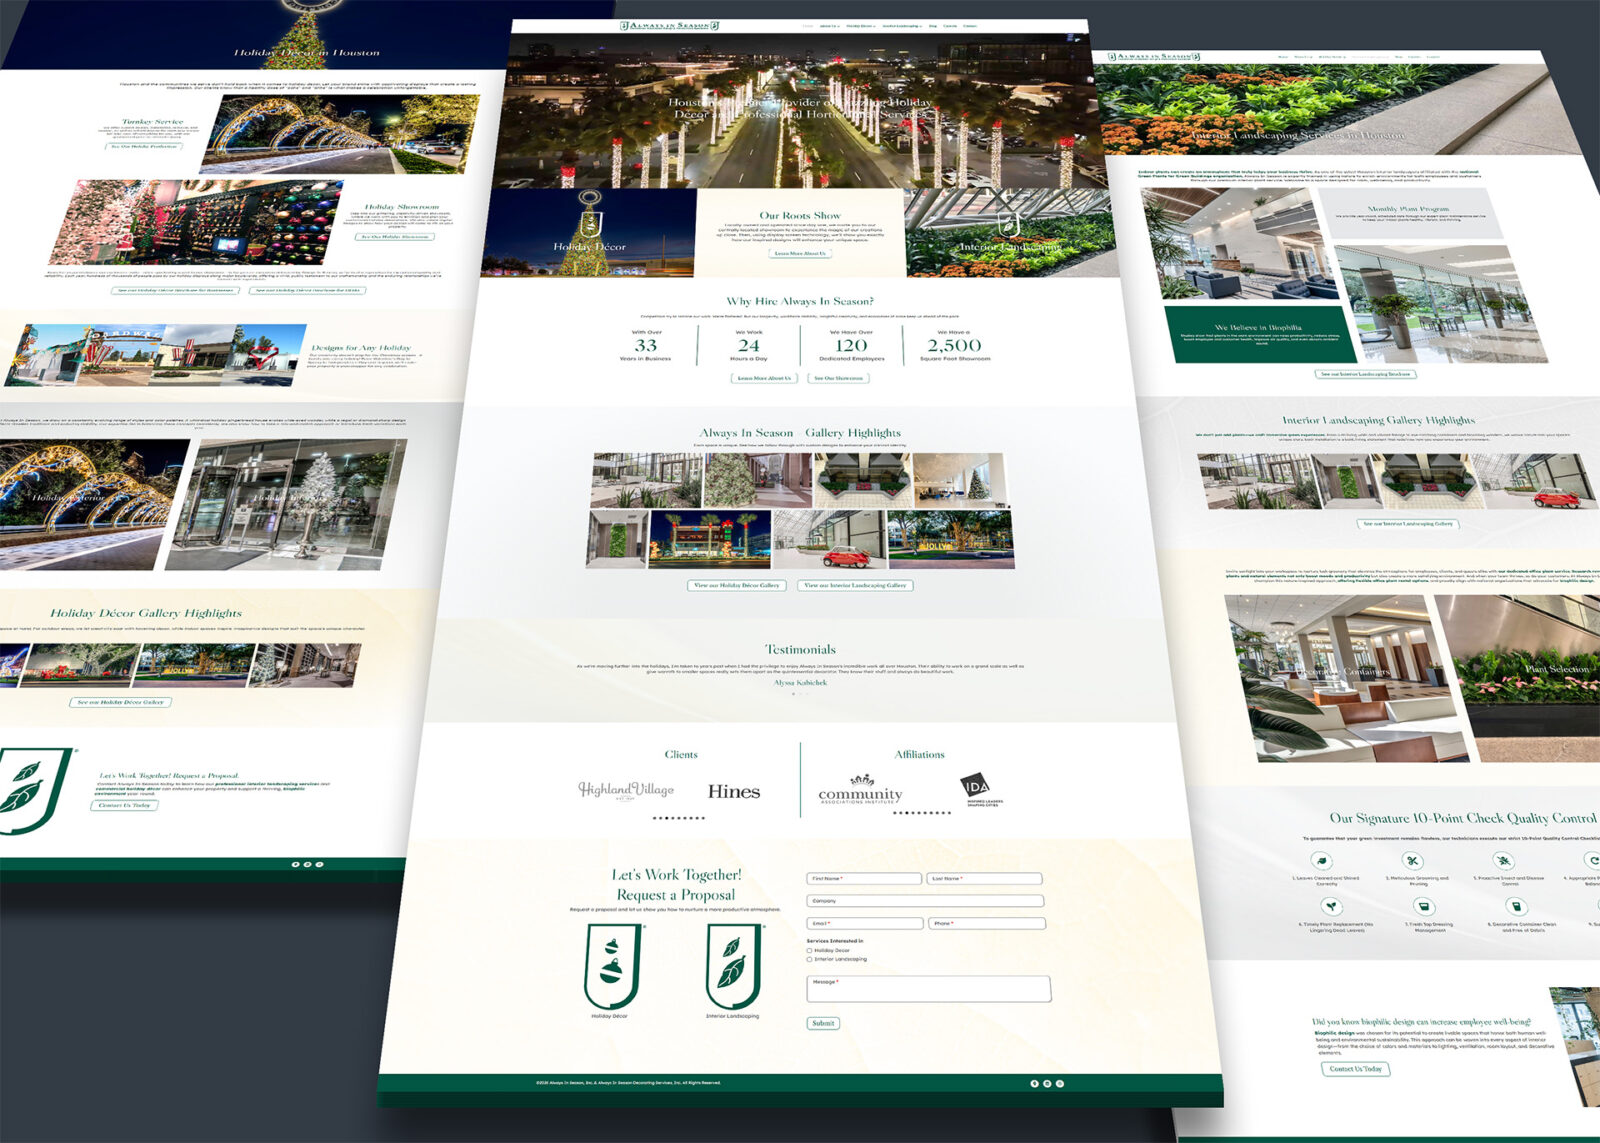1600x1143 pixels.
Task: Click the Clients carousel pagination dots
Action: [x=679, y=818]
